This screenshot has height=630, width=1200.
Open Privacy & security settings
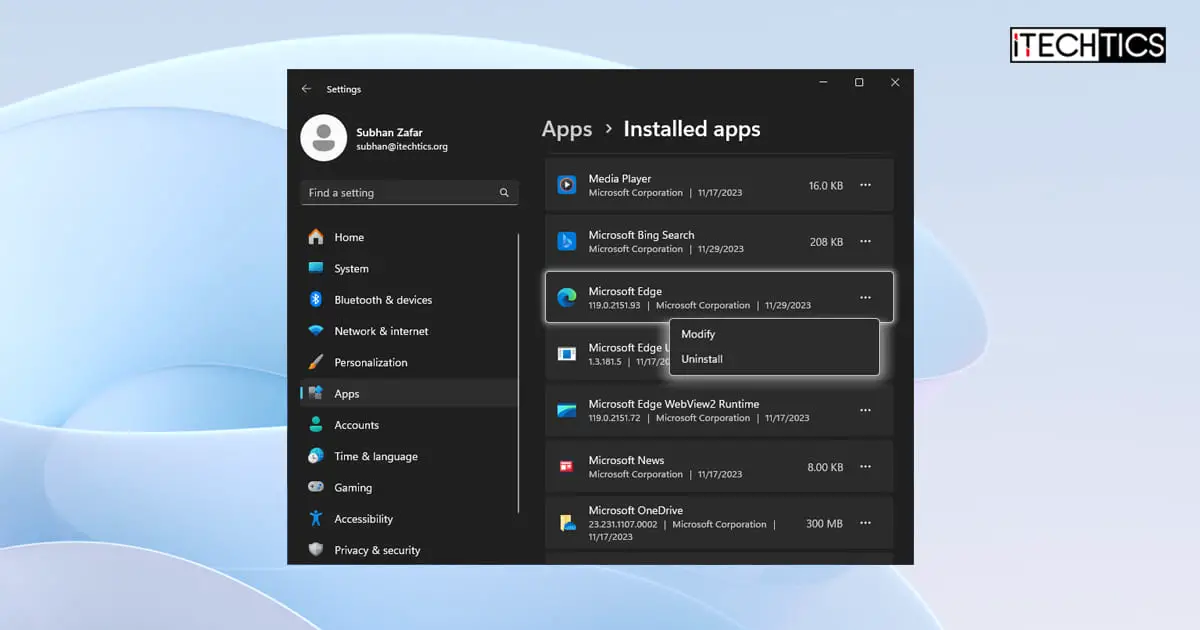pos(409,550)
